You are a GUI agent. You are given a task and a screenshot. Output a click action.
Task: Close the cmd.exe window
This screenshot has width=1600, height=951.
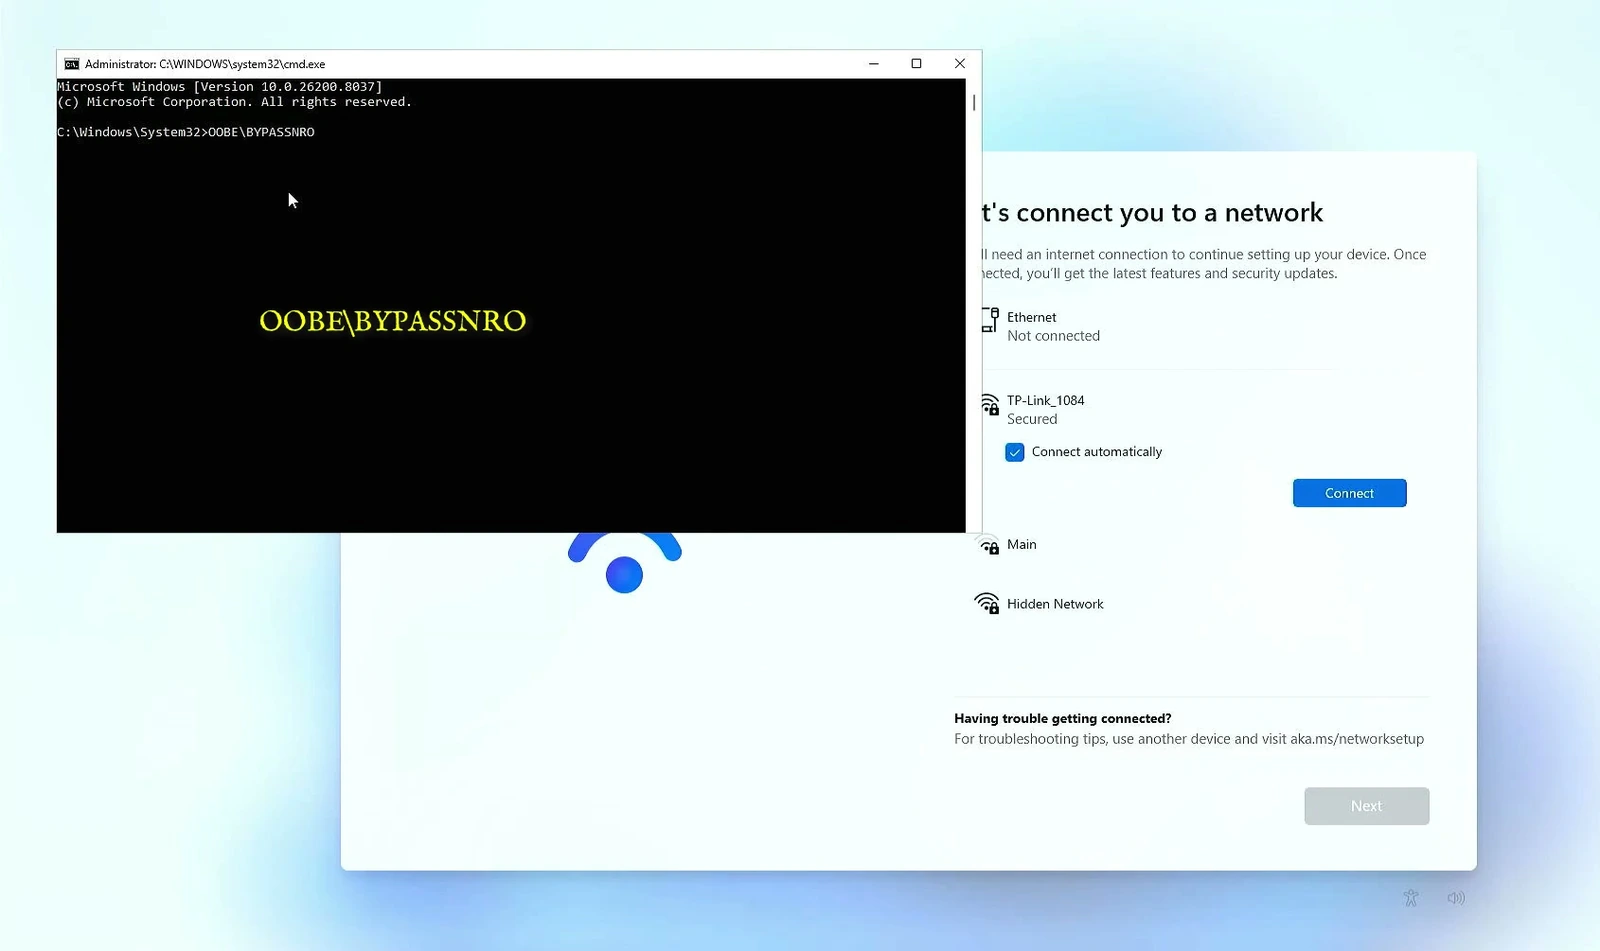[960, 64]
